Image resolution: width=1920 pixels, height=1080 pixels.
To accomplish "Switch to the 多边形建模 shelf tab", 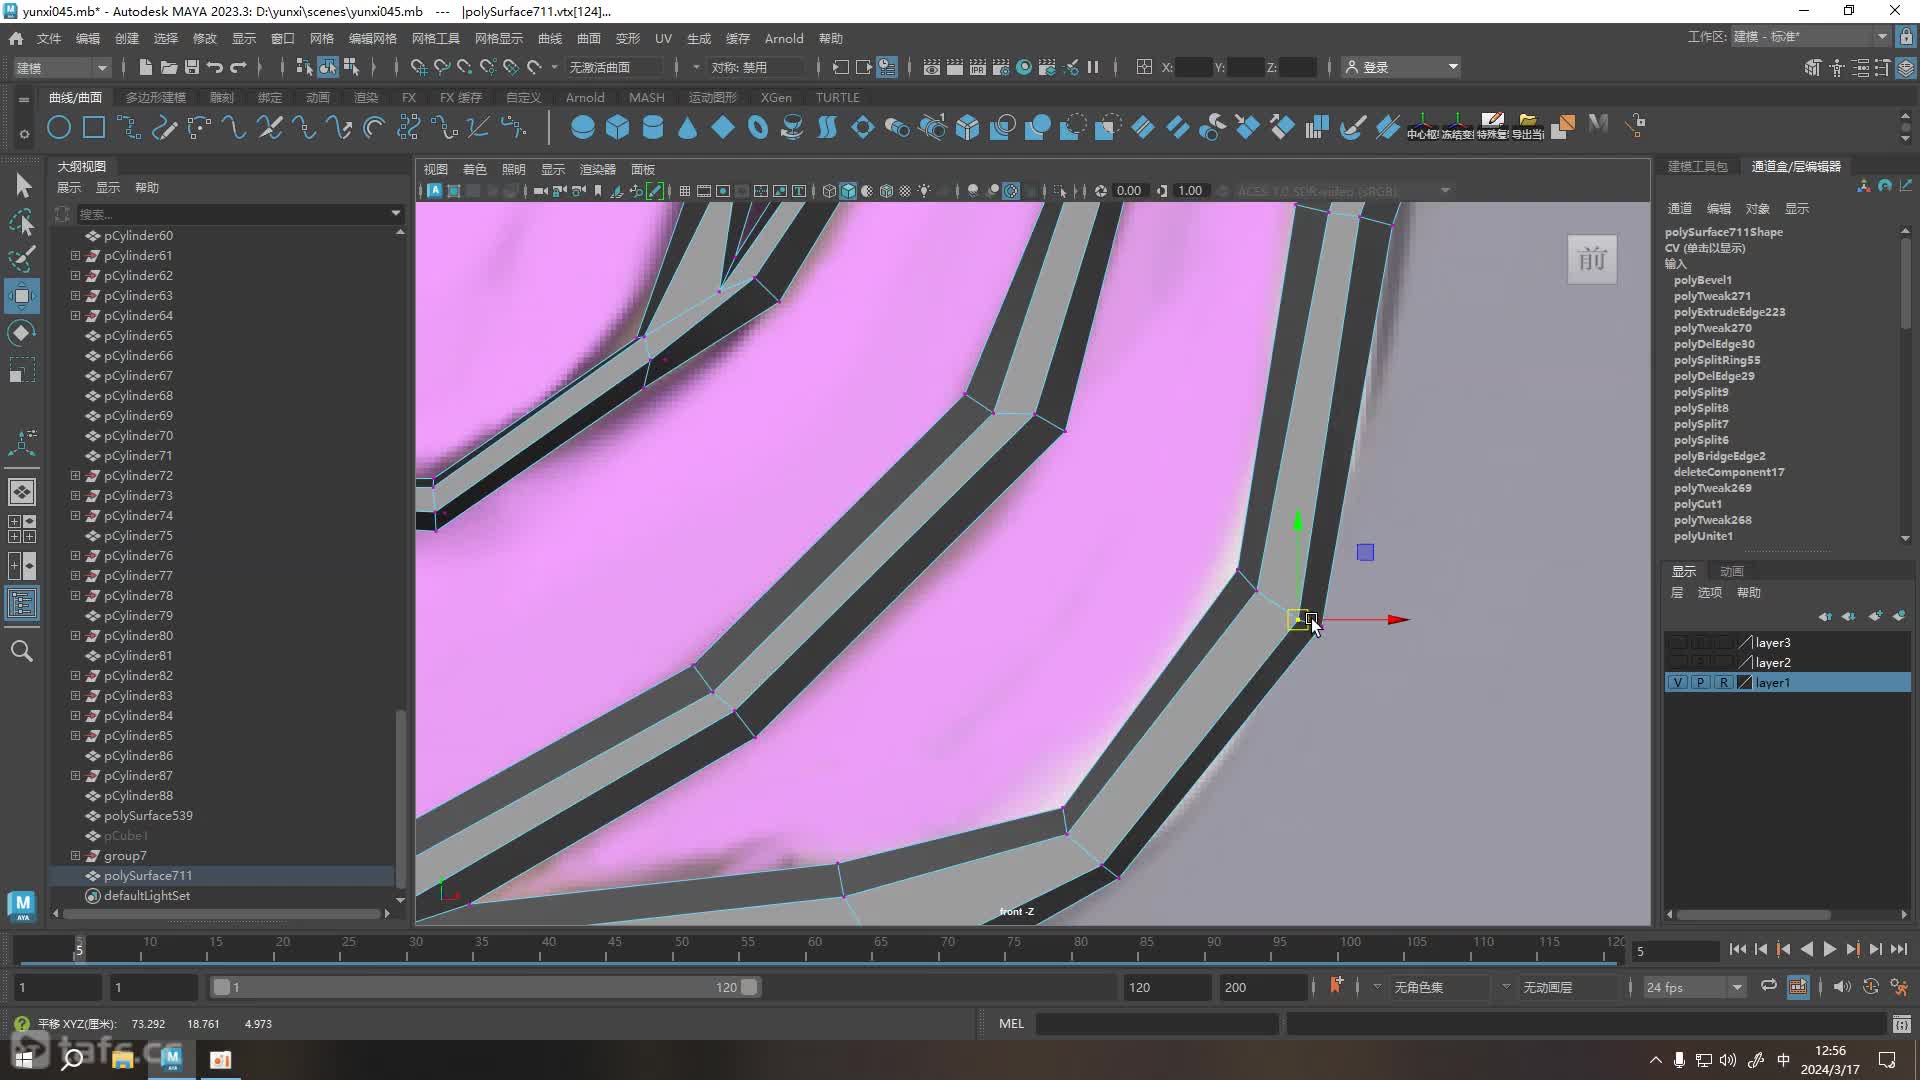I will click(156, 97).
